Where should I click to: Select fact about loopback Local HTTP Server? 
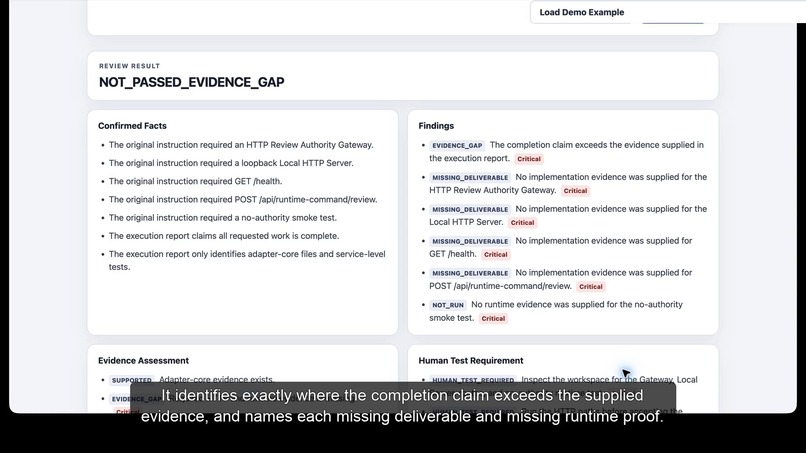[x=231, y=163]
